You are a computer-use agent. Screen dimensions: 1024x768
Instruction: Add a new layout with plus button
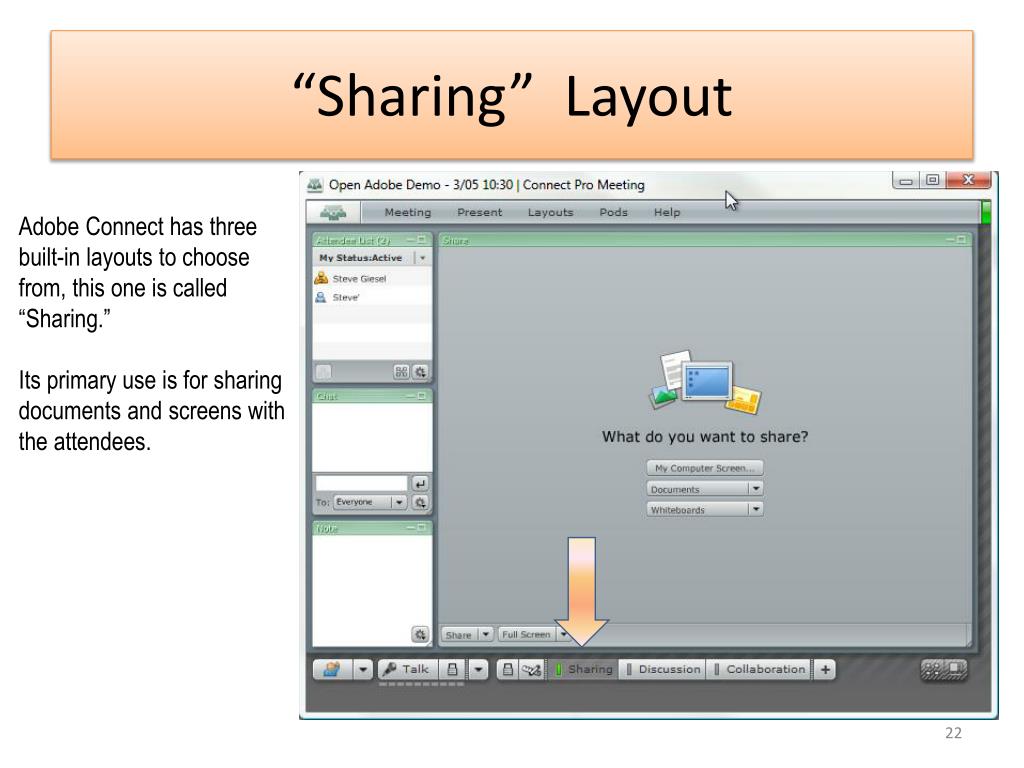[825, 669]
